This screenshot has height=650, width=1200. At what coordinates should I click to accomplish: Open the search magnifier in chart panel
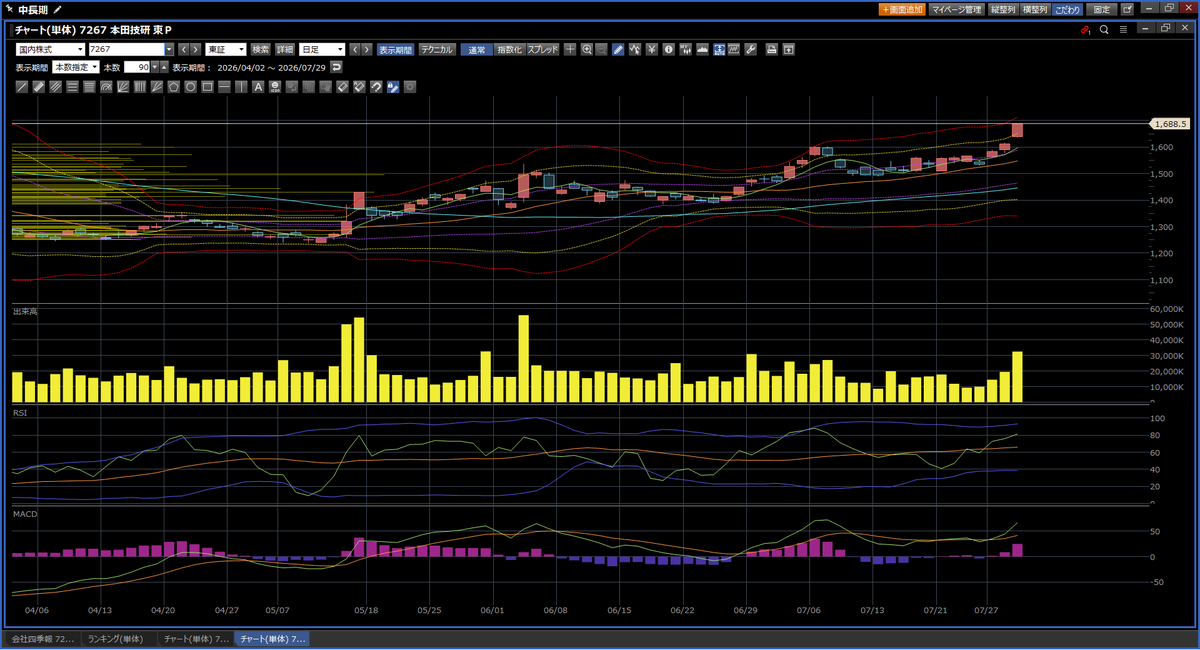[1104, 30]
